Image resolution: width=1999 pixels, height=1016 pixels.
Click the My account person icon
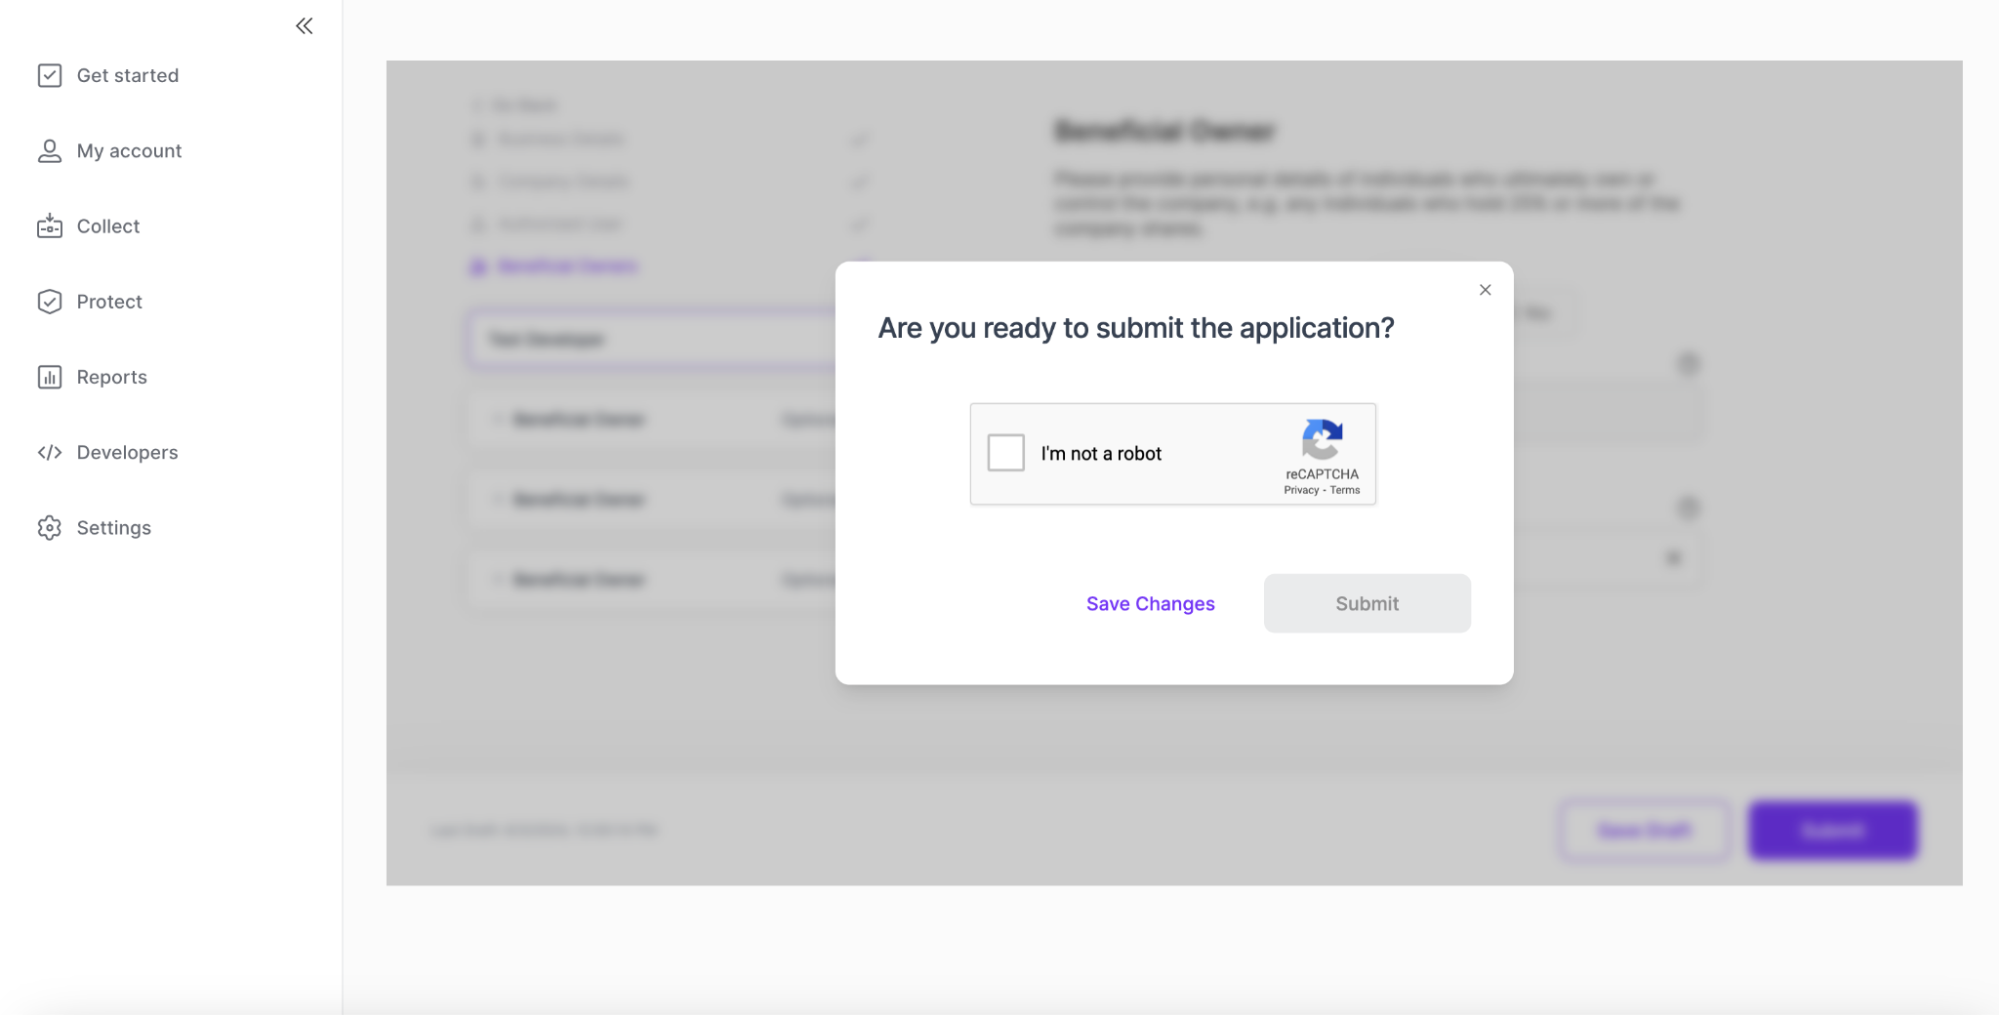point(49,151)
